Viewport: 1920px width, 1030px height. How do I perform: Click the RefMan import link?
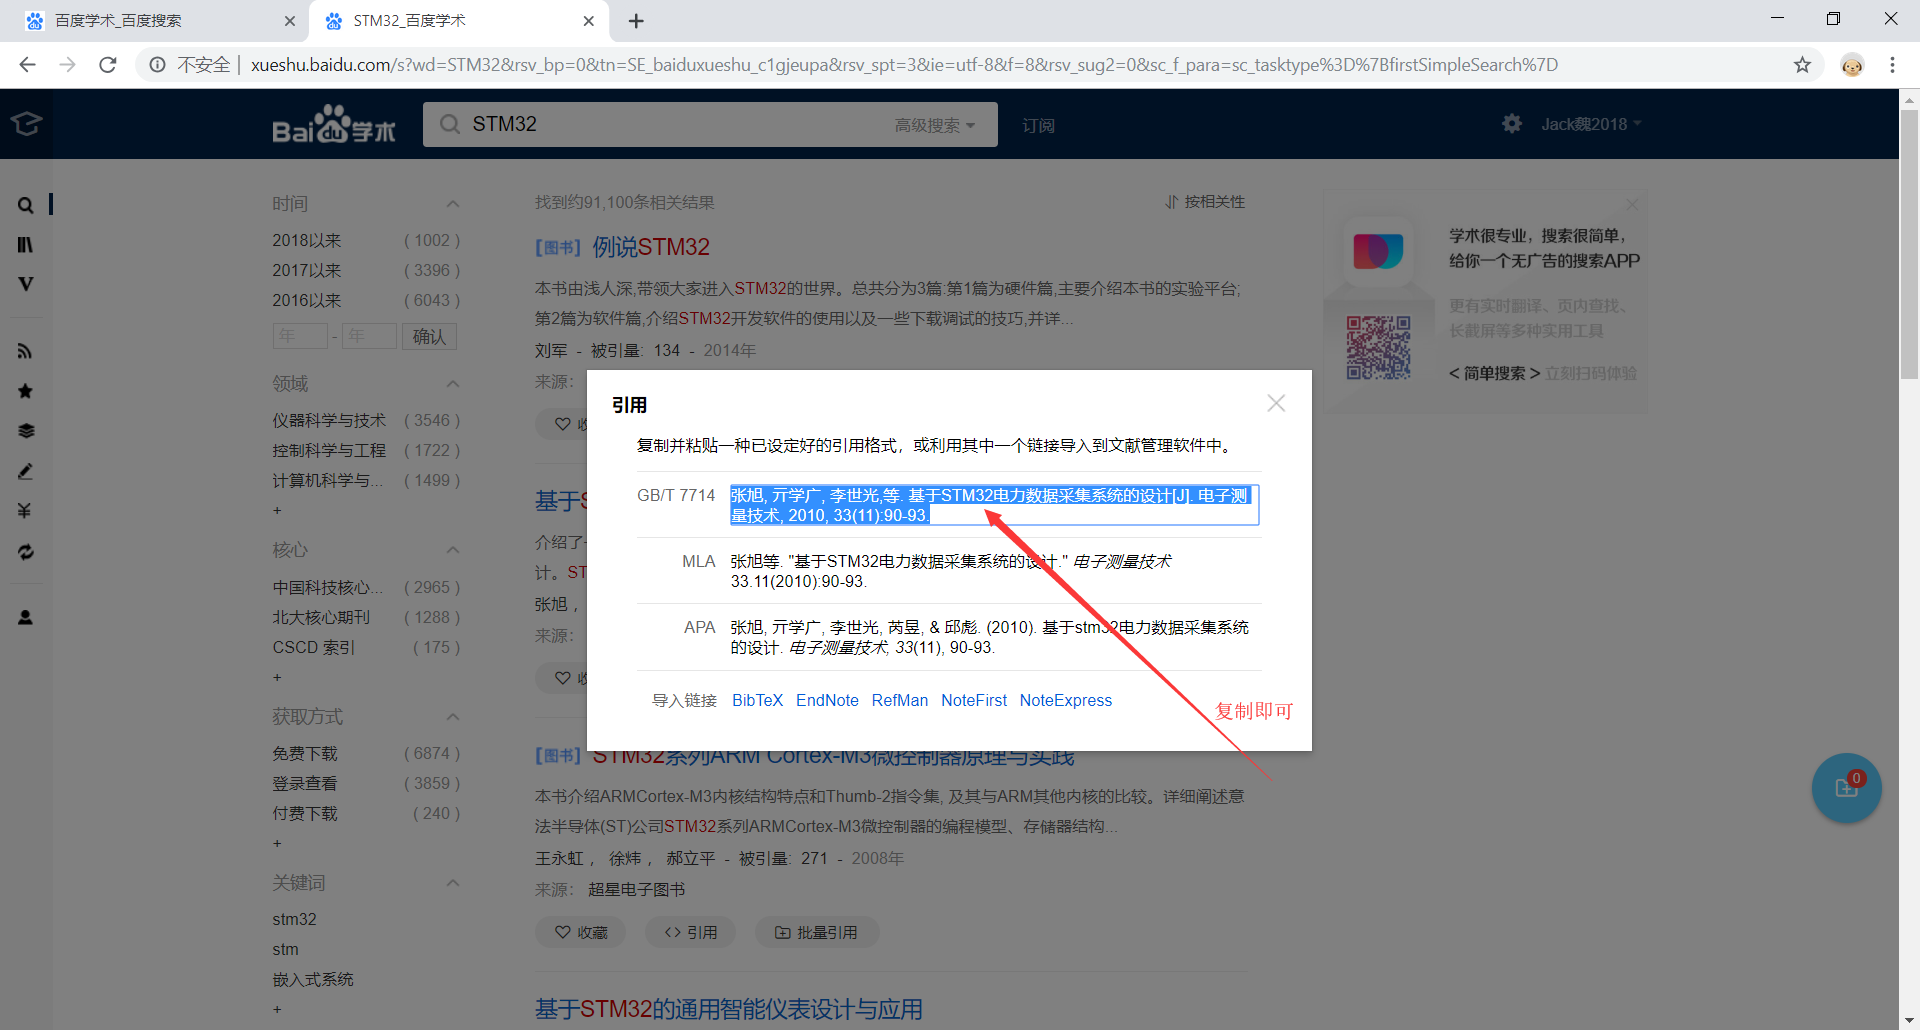(899, 701)
